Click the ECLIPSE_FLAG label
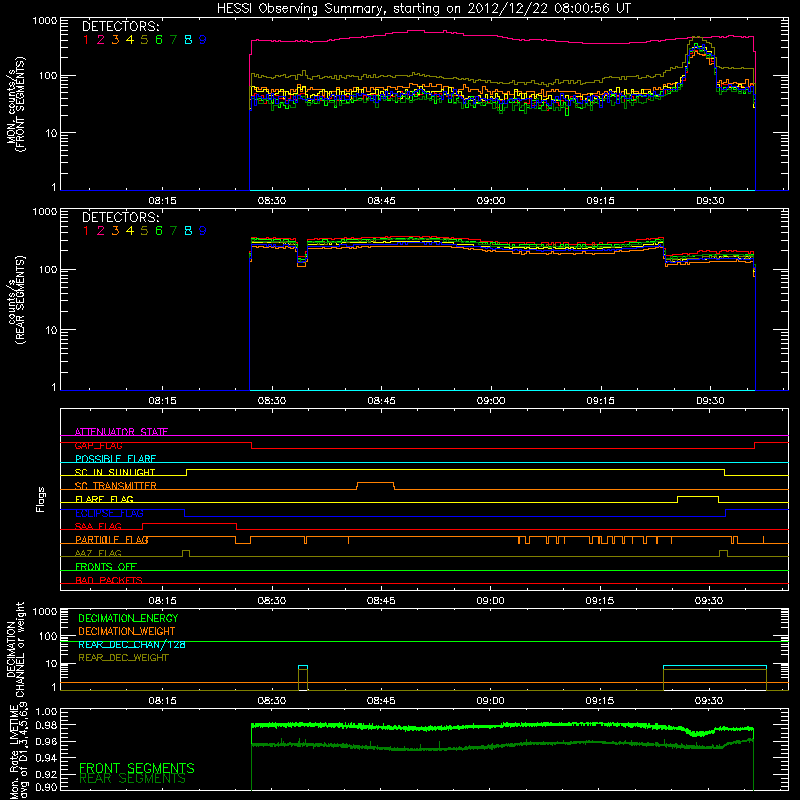 [x=109, y=513]
